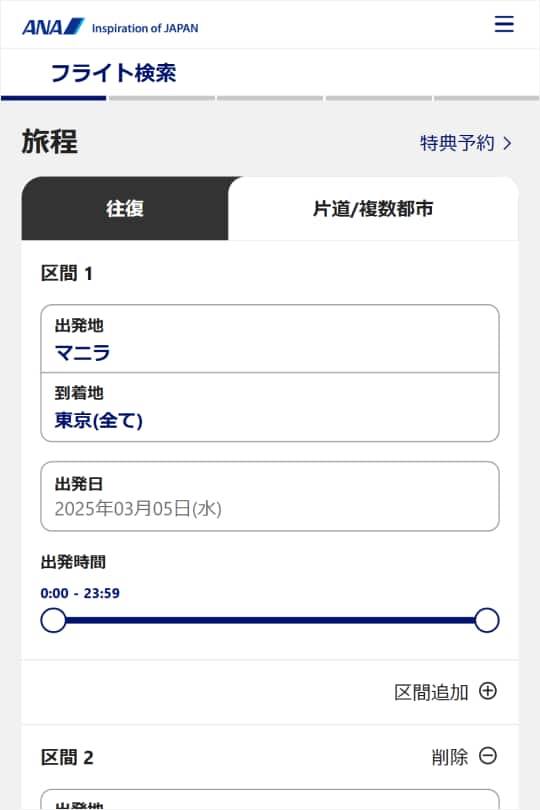Image resolution: width=540 pixels, height=810 pixels.
Task: Click the second progress step bar
Action: click(162, 98)
